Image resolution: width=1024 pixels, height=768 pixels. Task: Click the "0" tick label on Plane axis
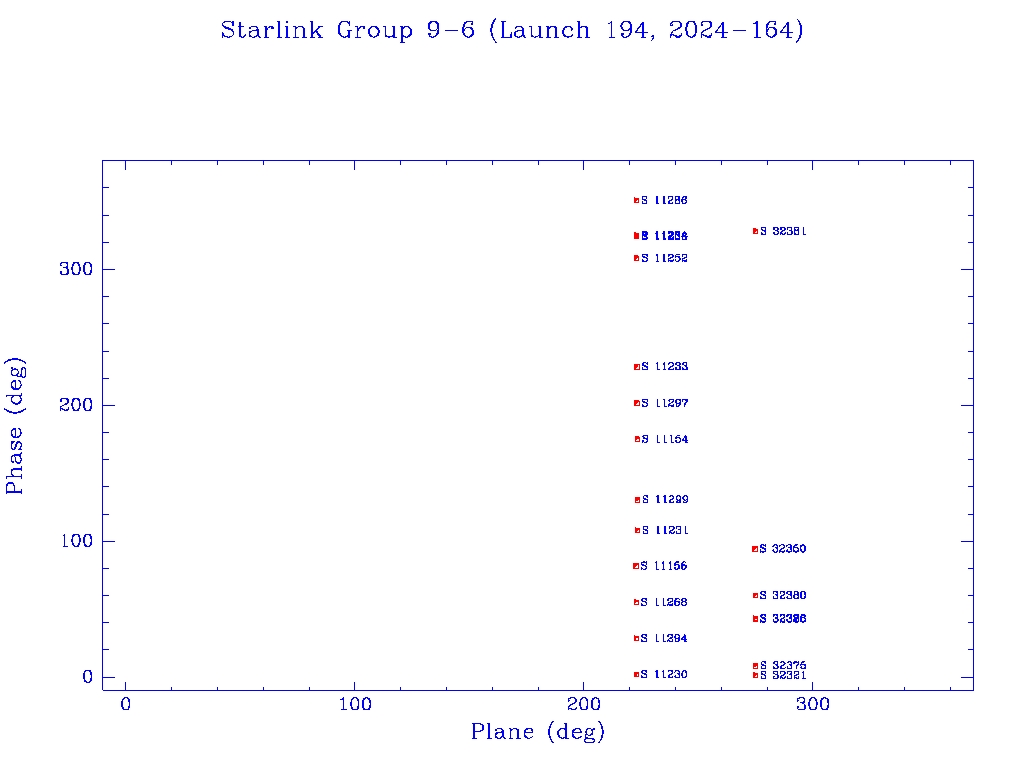point(125,704)
